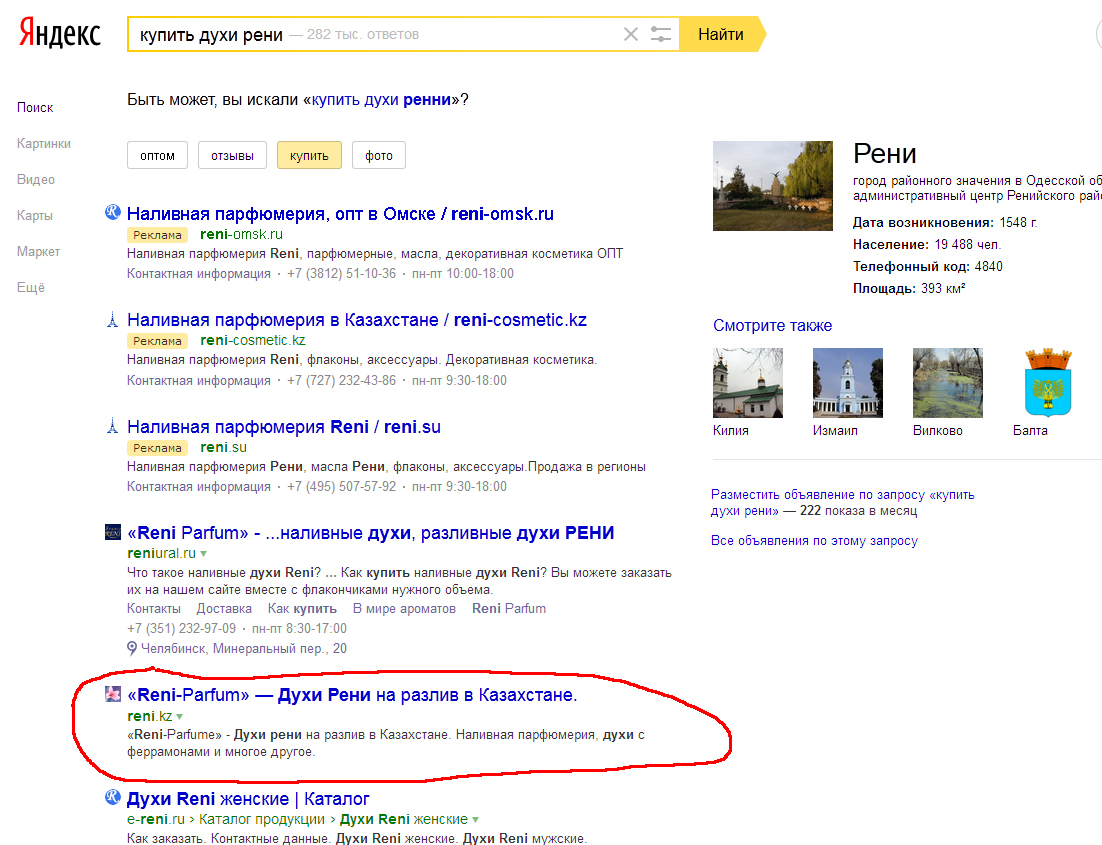This screenshot has width=1102, height=845.
Task: Open Как купить sitelink
Action: pyautogui.click(x=302, y=608)
